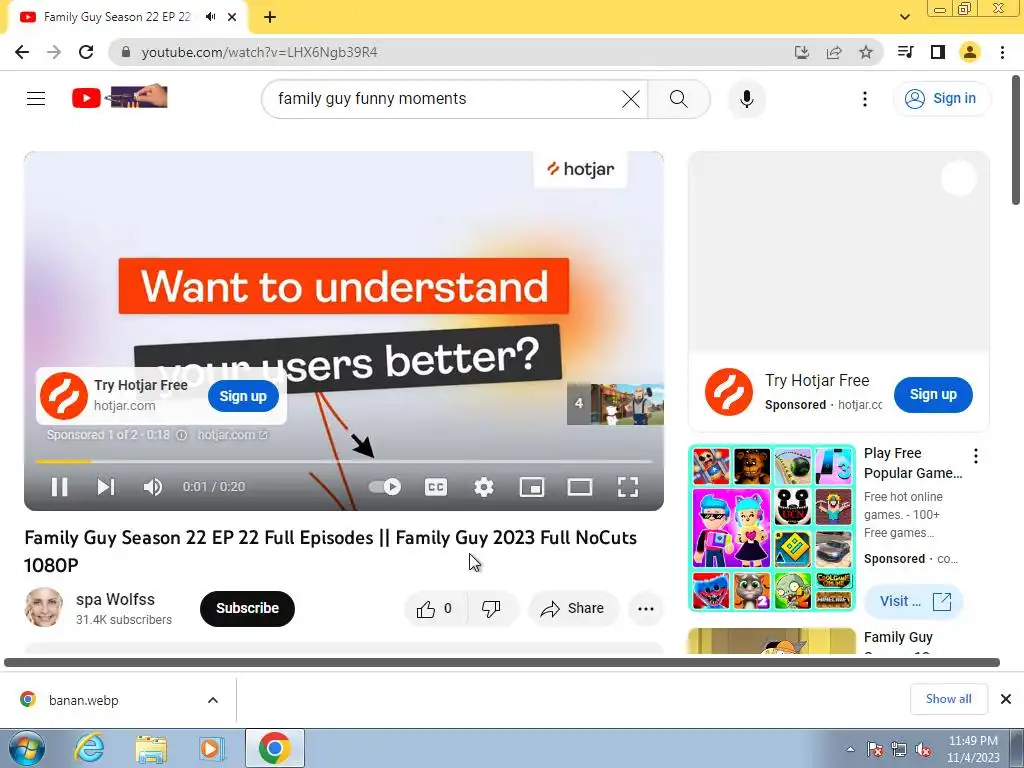Visit hotjar.com link in ad overlay

click(232, 435)
